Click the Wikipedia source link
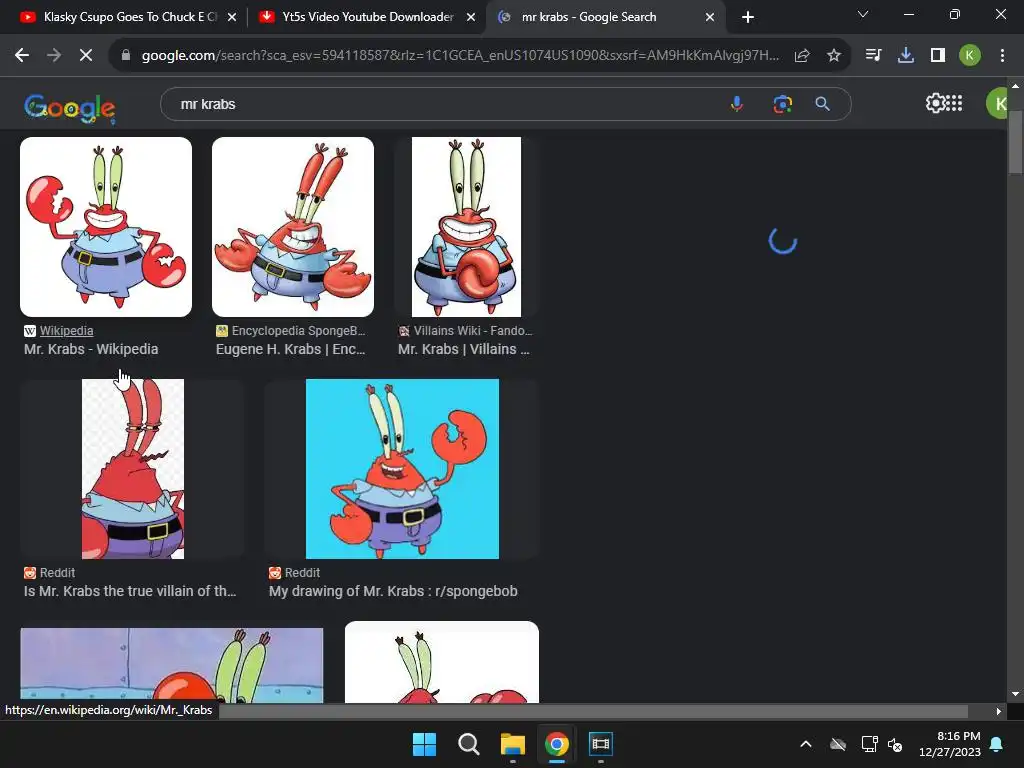Screen dimensions: 1024x768 point(66,330)
